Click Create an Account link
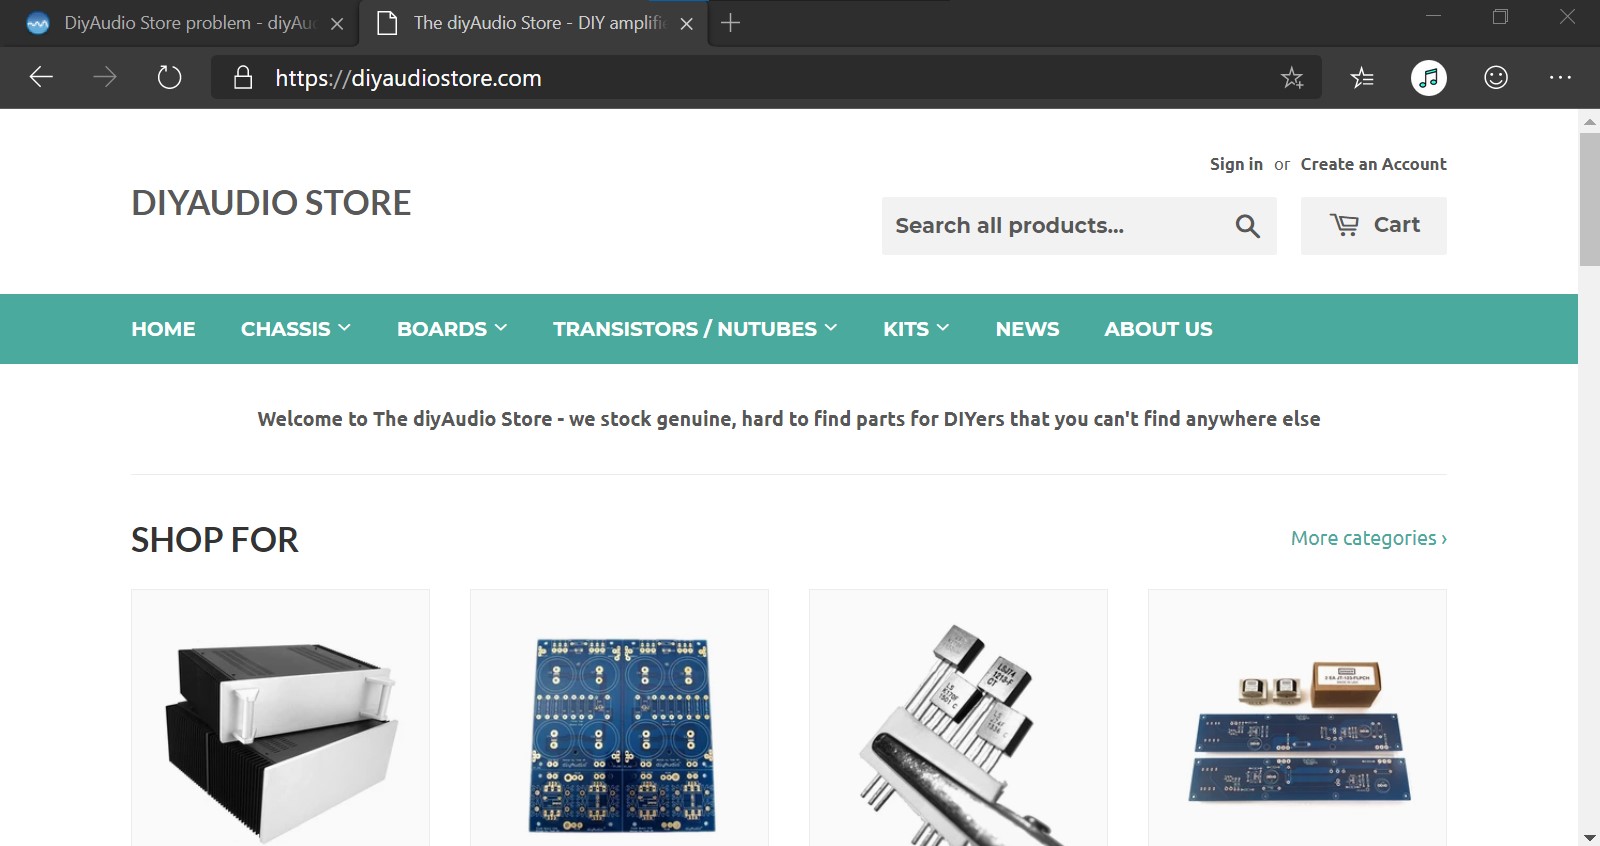Screen dimensions: 1600x846 tap(1373, 164)
